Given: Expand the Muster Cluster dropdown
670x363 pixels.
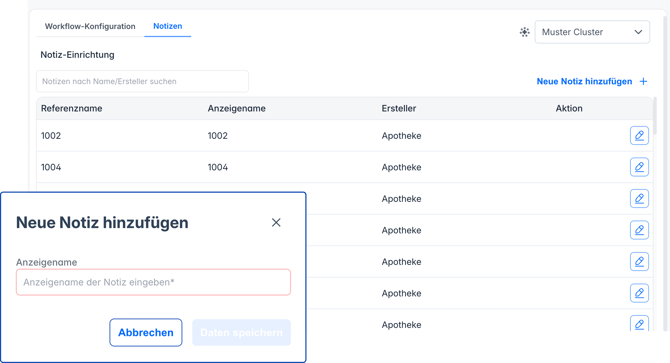Looking at the screenshot, I should point(592,32).
